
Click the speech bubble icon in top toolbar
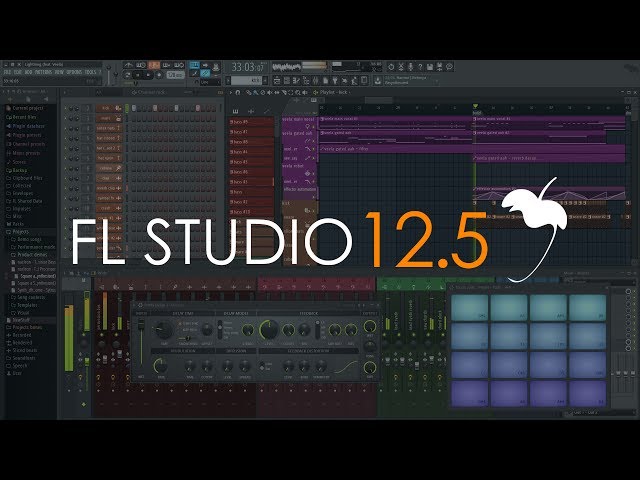(x=449, y=67)
